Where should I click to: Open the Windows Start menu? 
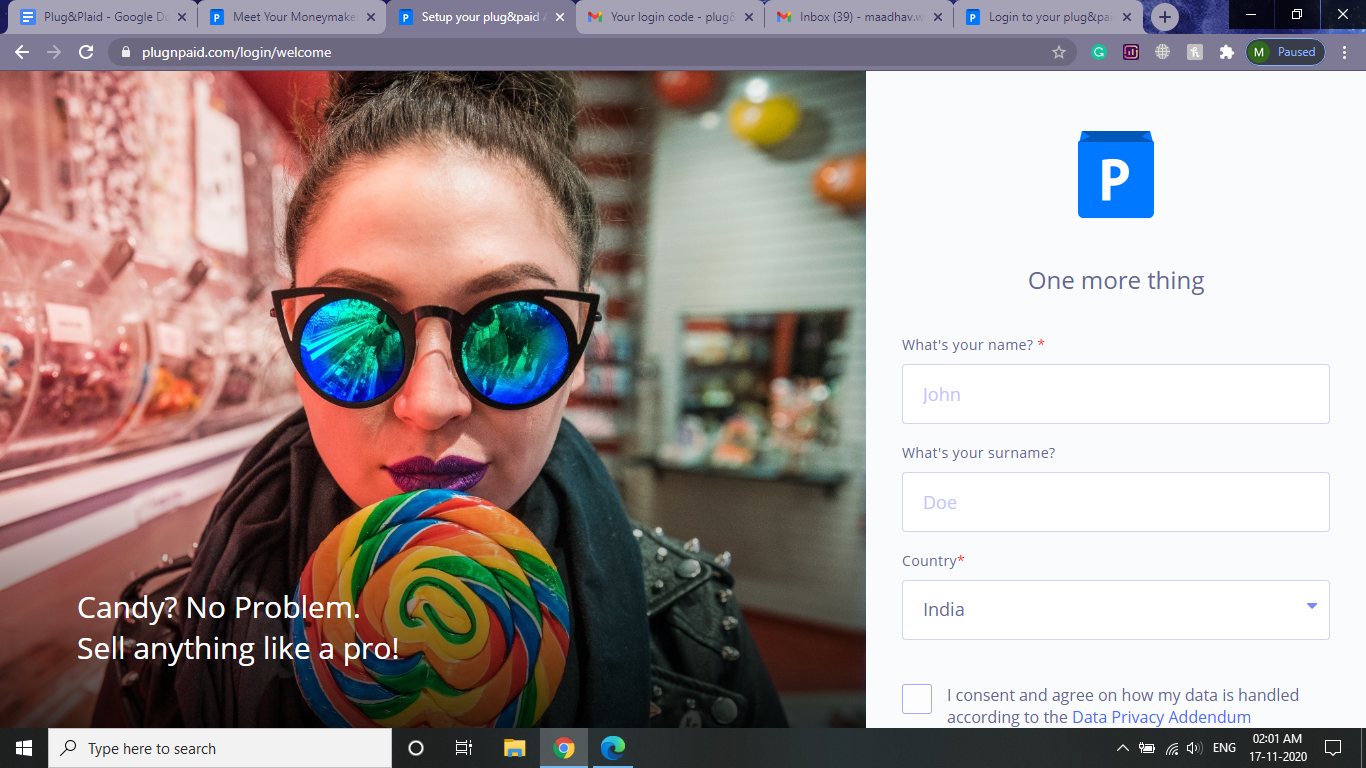tap(24, 748)
